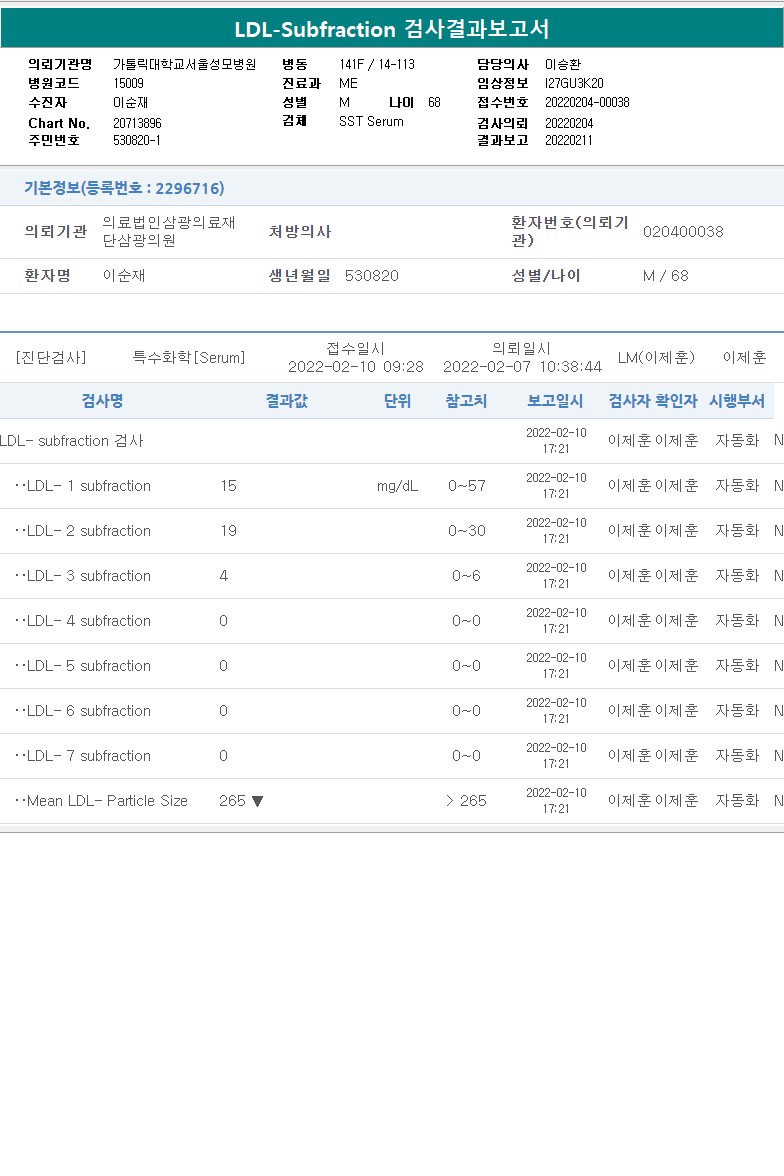Click the 단위 column header

pos(397,400)
